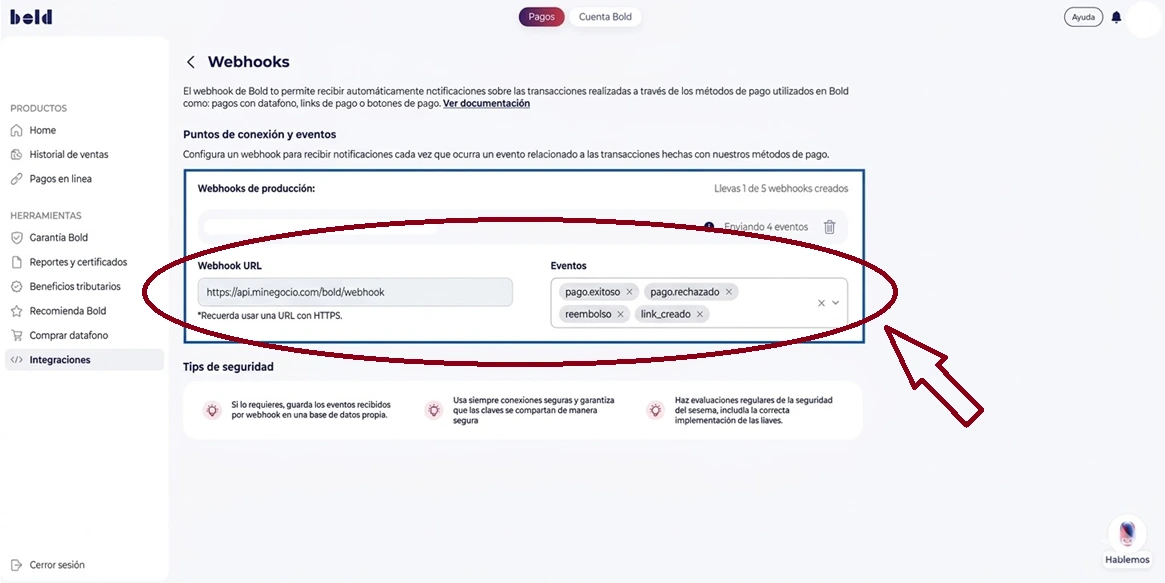Viewport: 1165px width, 583px height.
Task: Delete the webhook with the trash icon
Action: pos(829,227)
